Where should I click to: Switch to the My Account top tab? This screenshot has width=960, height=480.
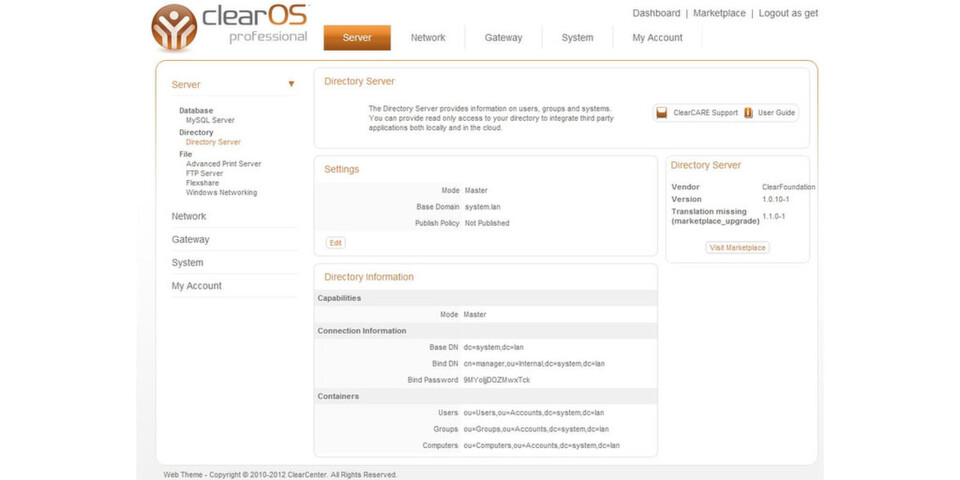[657, 37]
